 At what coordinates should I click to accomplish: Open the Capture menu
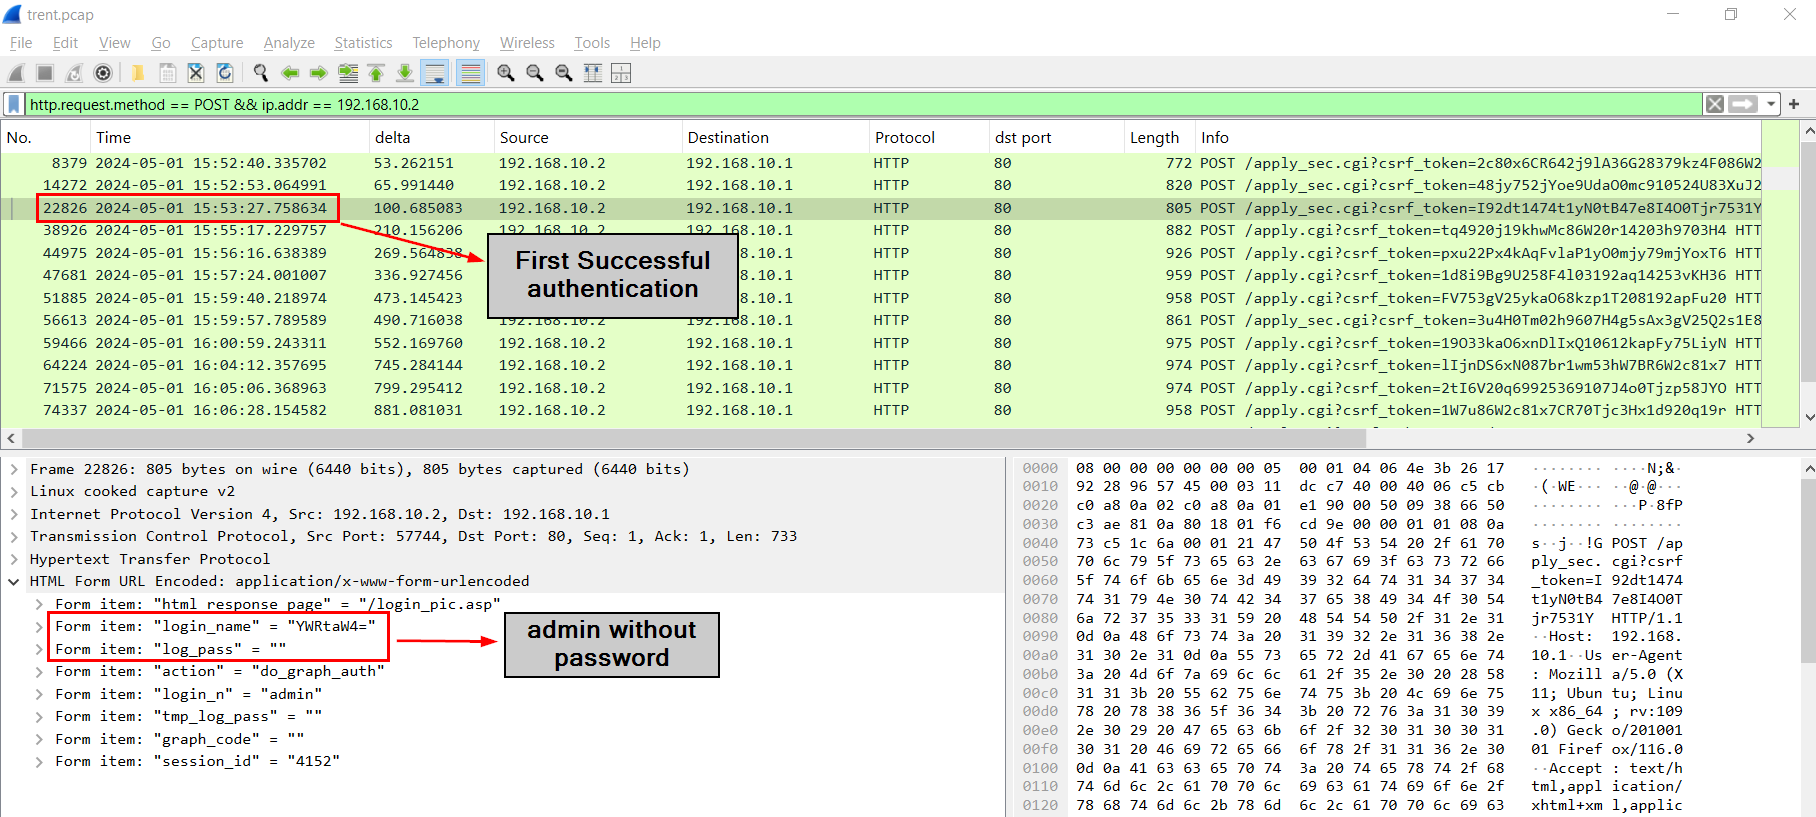(217, 43)
